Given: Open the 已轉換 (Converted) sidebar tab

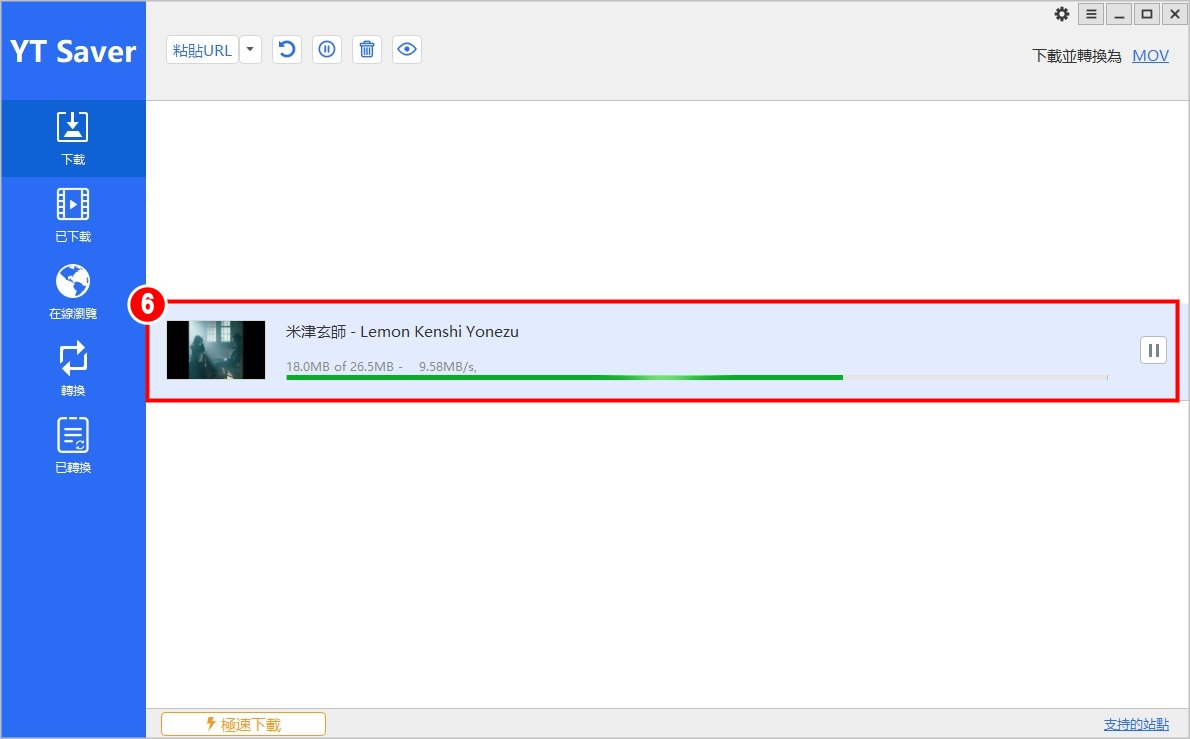Looking at the screenshot, I should 73,446.
